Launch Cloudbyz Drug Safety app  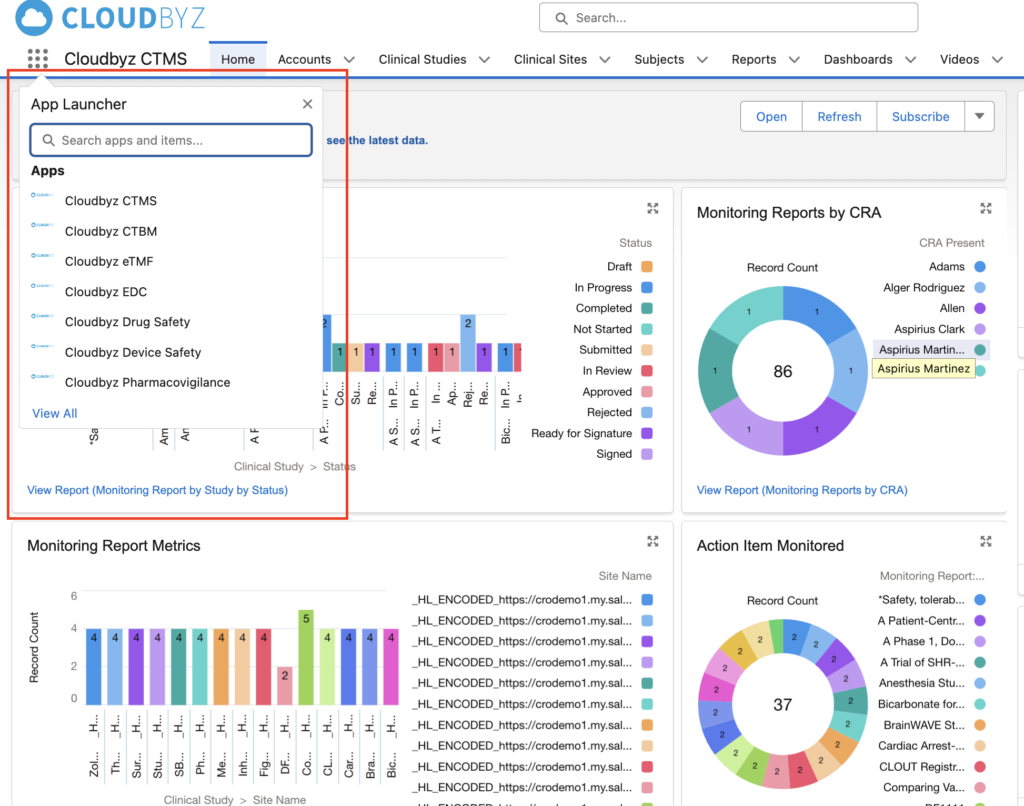click(127, 322)
